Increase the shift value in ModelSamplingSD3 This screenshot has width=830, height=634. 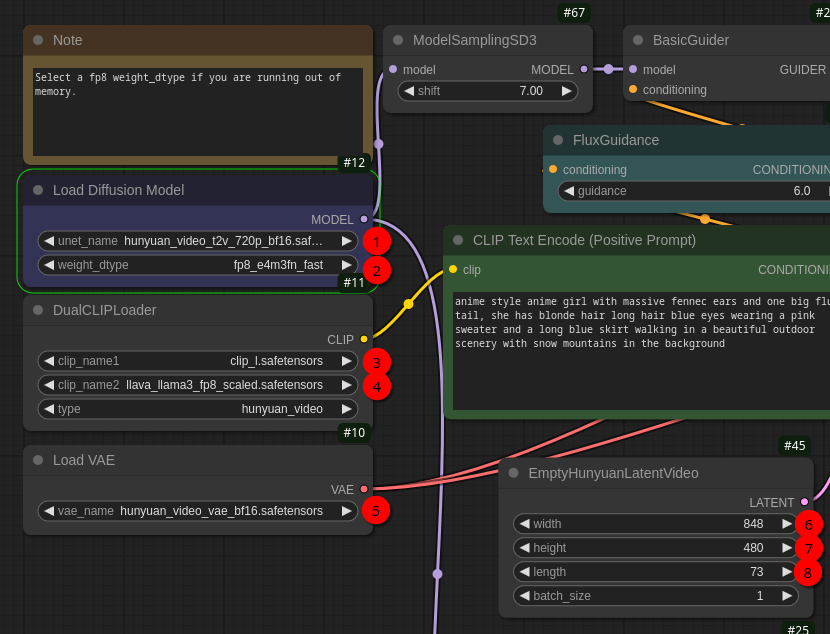click(x=566, y=91)
